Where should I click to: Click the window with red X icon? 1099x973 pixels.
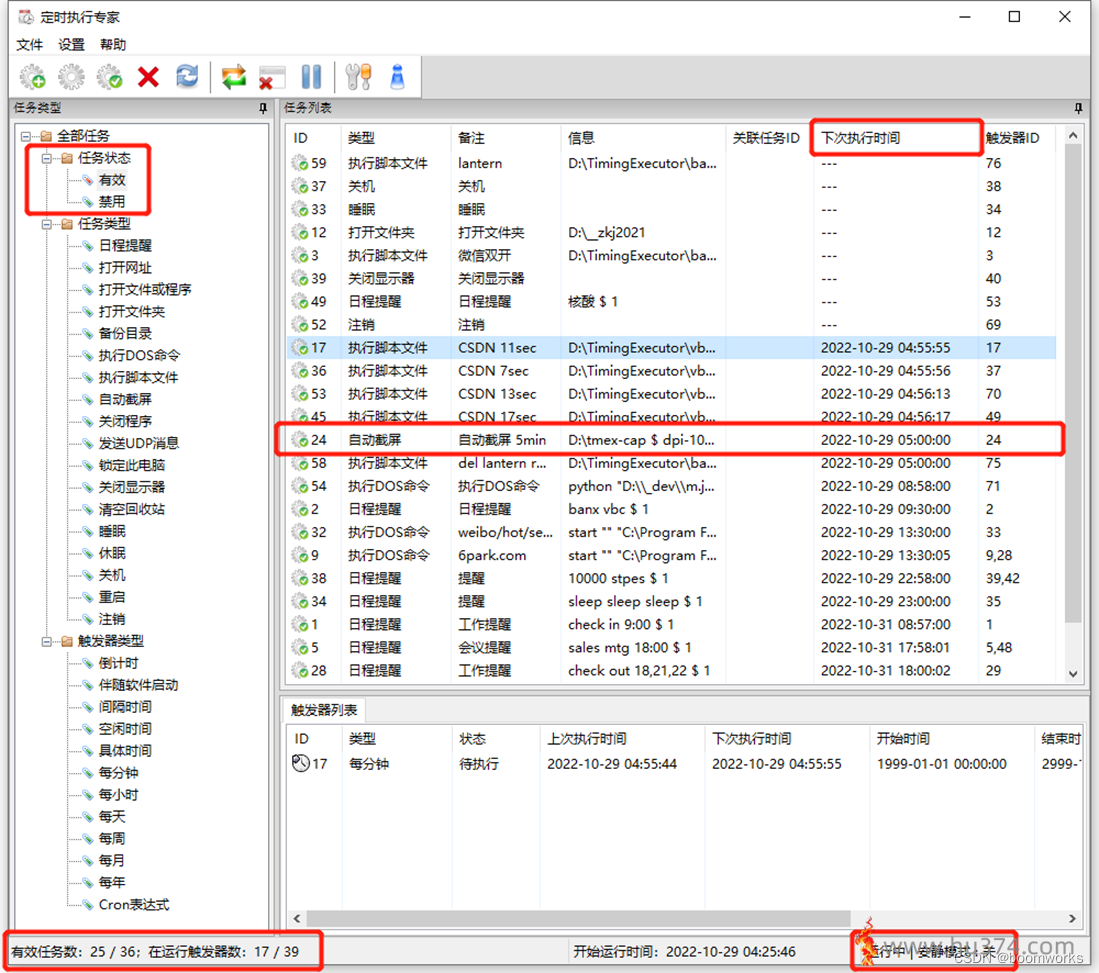272,77
